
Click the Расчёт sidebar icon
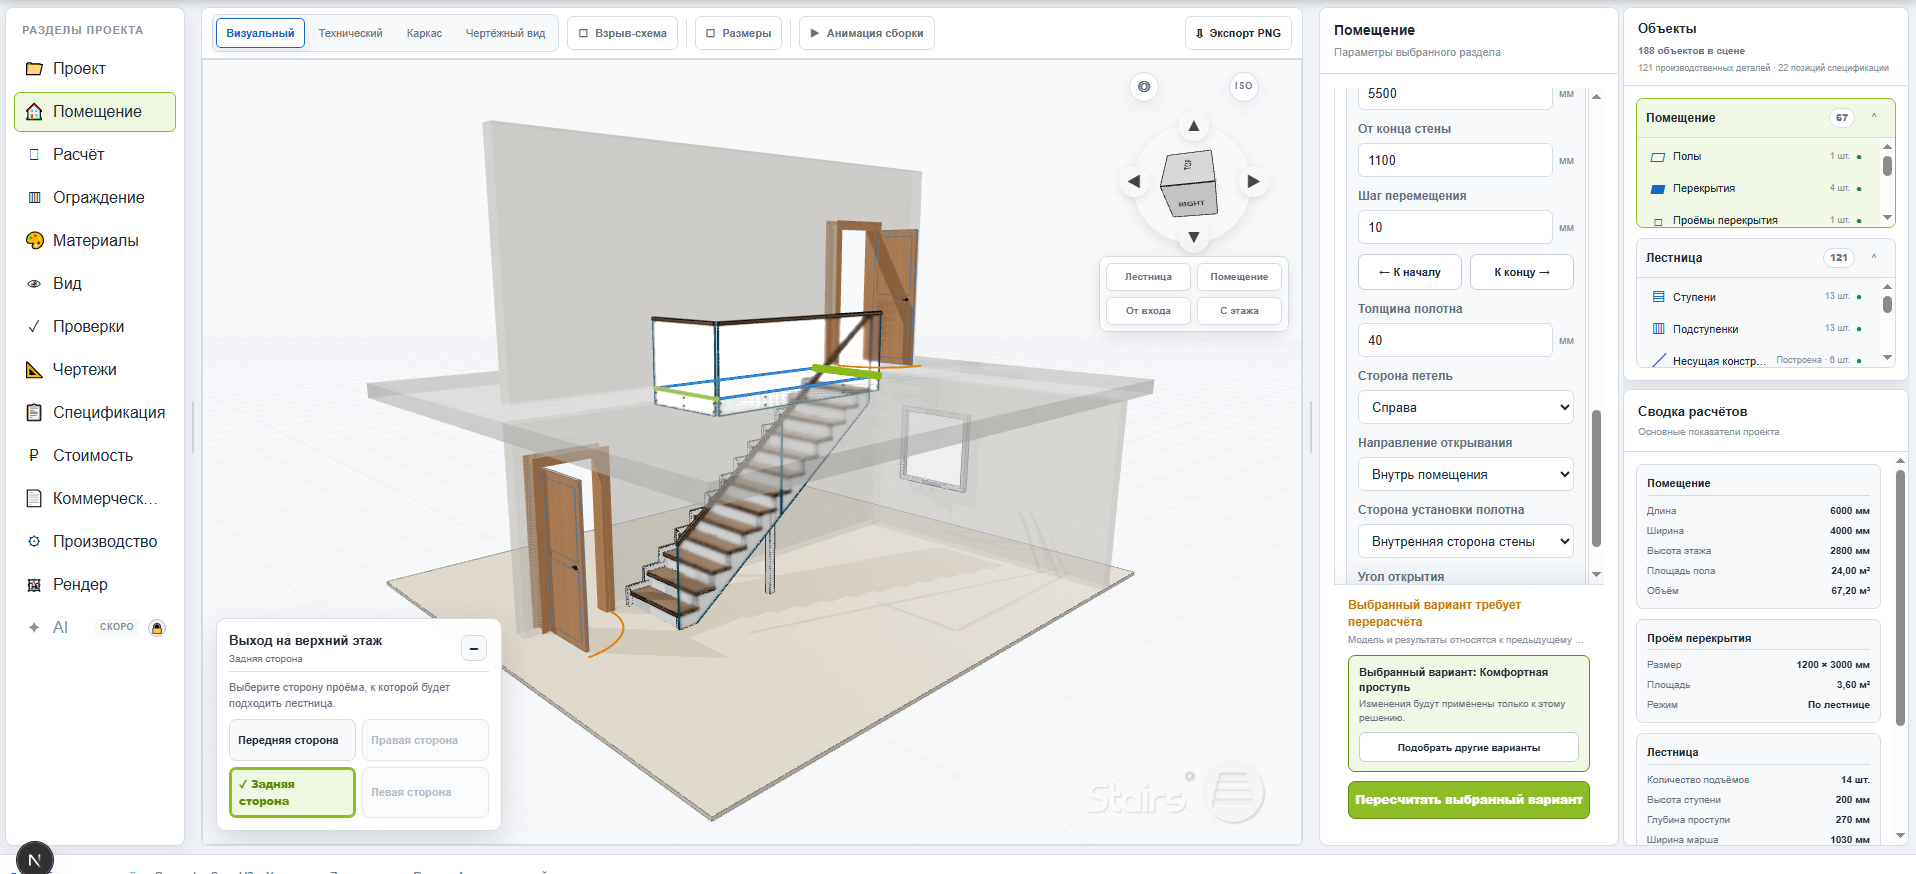34,155
